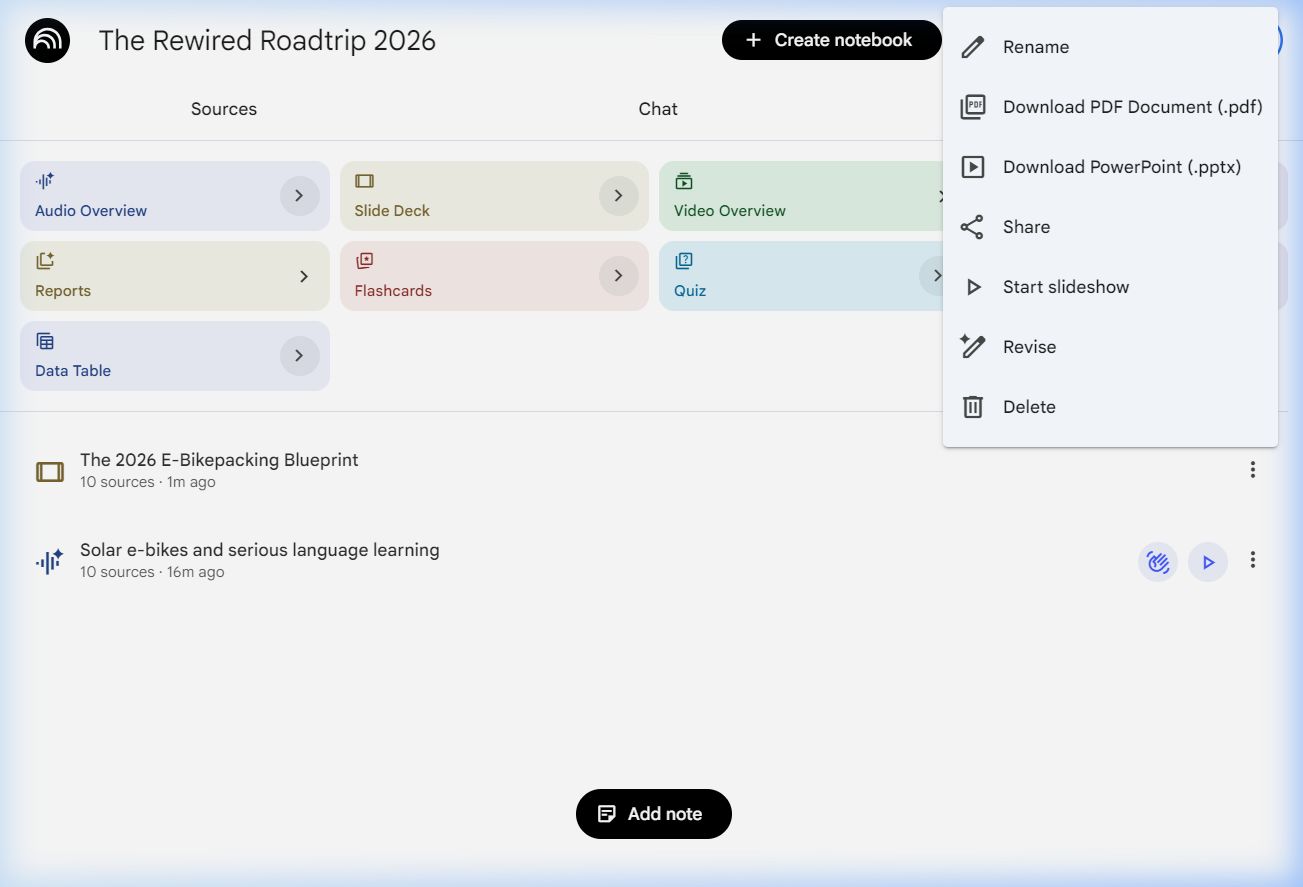Expand Flashcards options with the chevron
1303x887 pixels.
[x=618, y=276]
